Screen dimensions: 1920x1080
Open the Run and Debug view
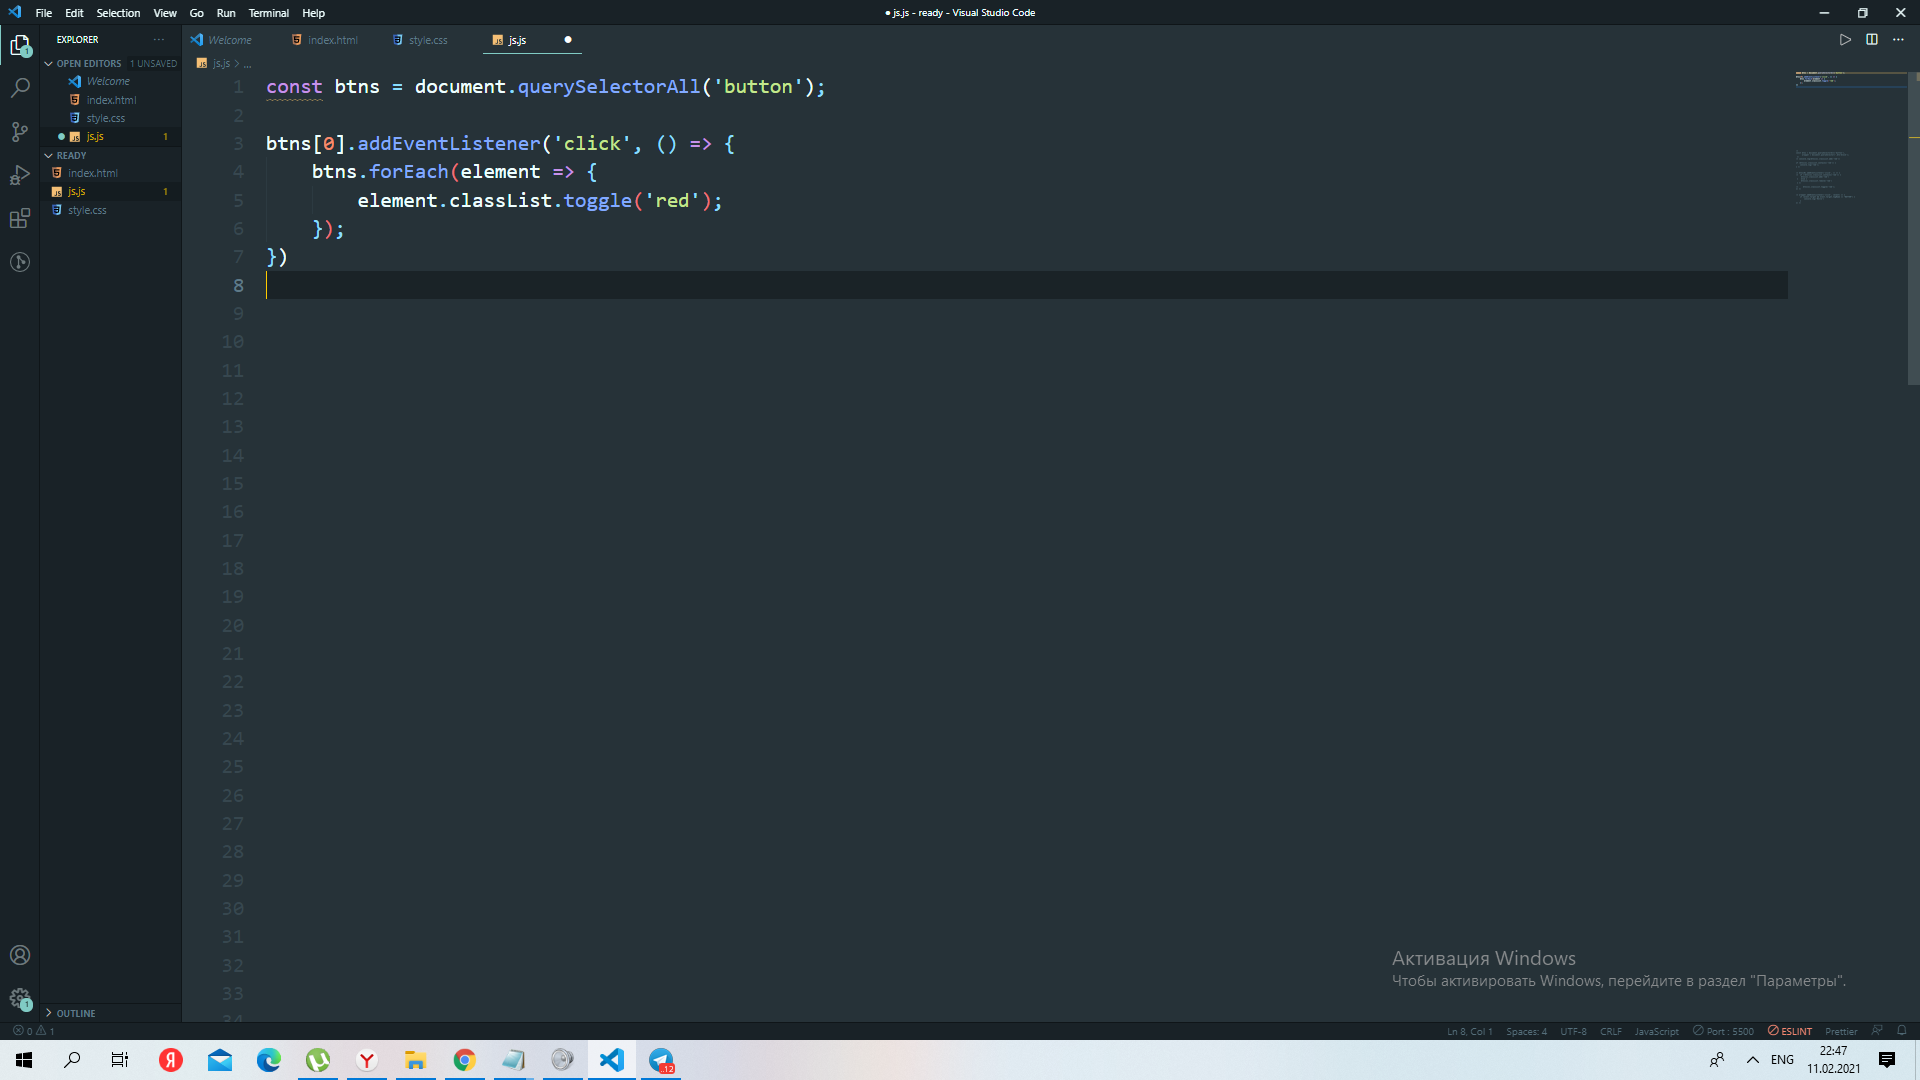pyautogui.click(x=20, y=175)
